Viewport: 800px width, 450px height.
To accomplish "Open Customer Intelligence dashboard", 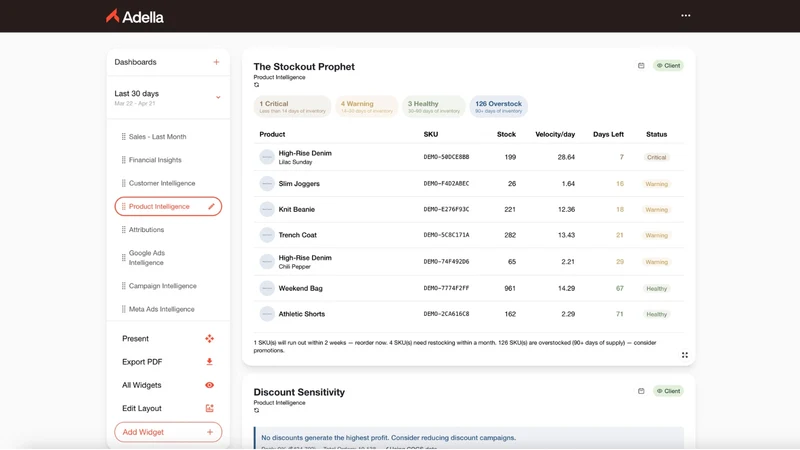I will [162, 183].
